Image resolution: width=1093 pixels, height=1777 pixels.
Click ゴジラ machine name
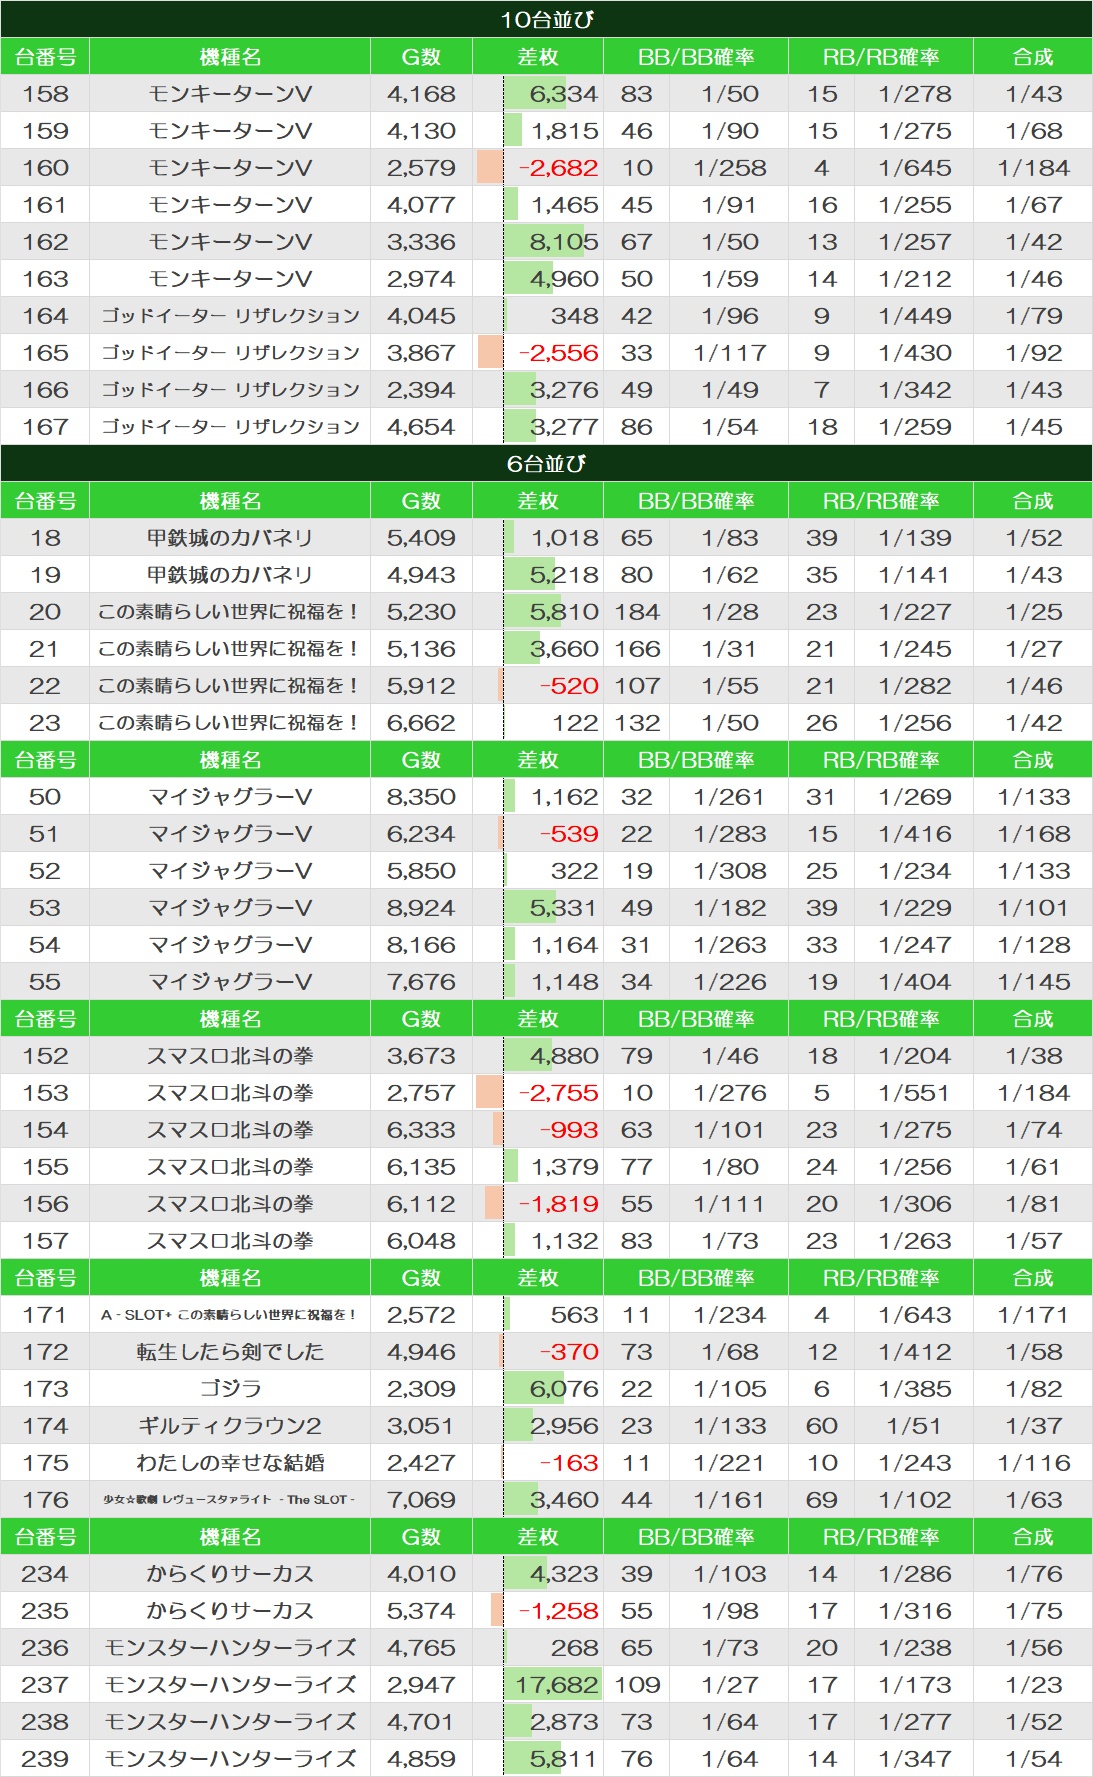(230, 1389)
